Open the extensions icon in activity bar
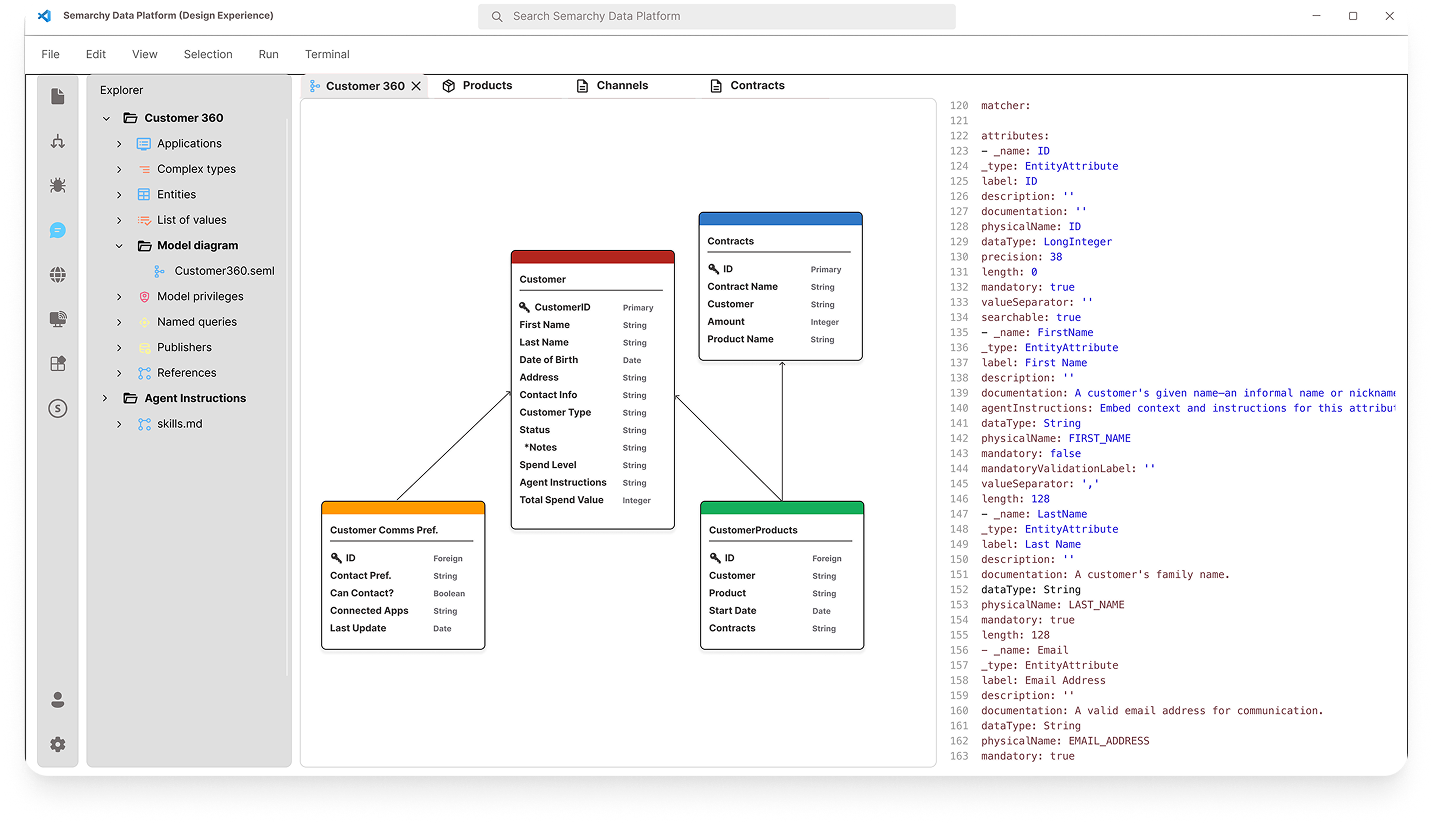1432x824 pixels. click(58, 364)
